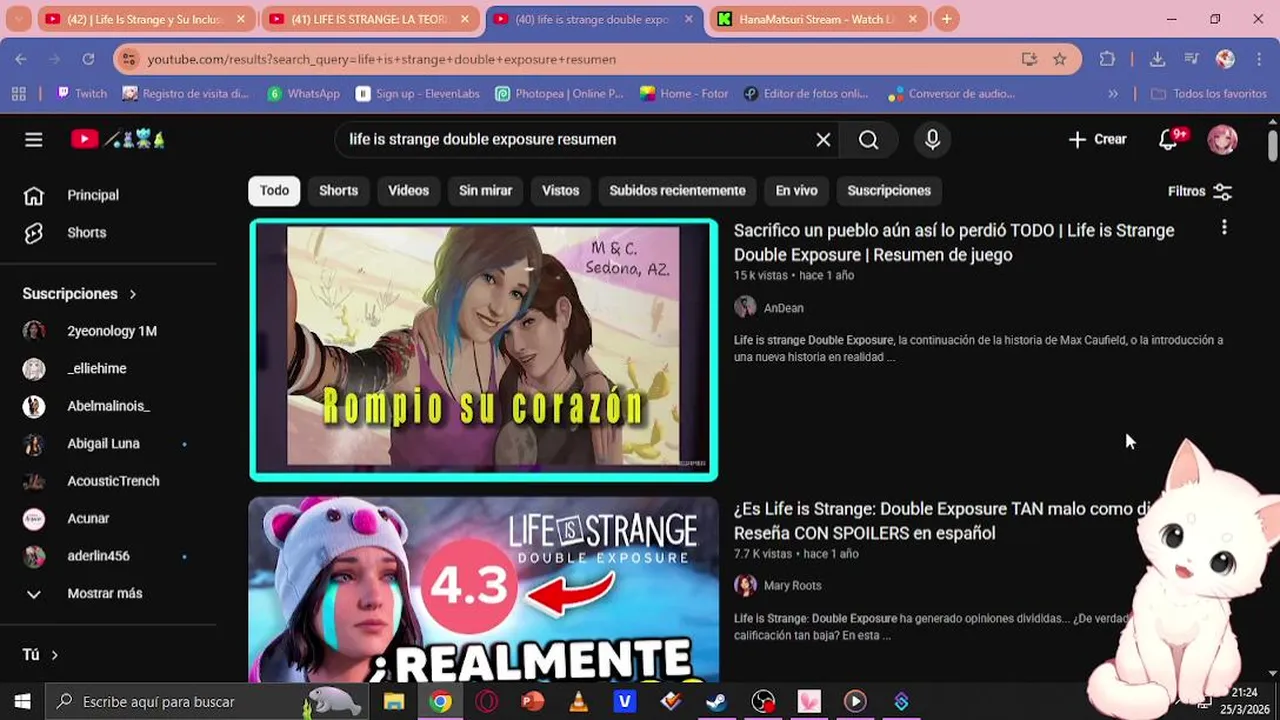The width and height of the screenshot is (1280, 720).
Task: Select the Sin mirar filter chip
Action: coord(485,191)
